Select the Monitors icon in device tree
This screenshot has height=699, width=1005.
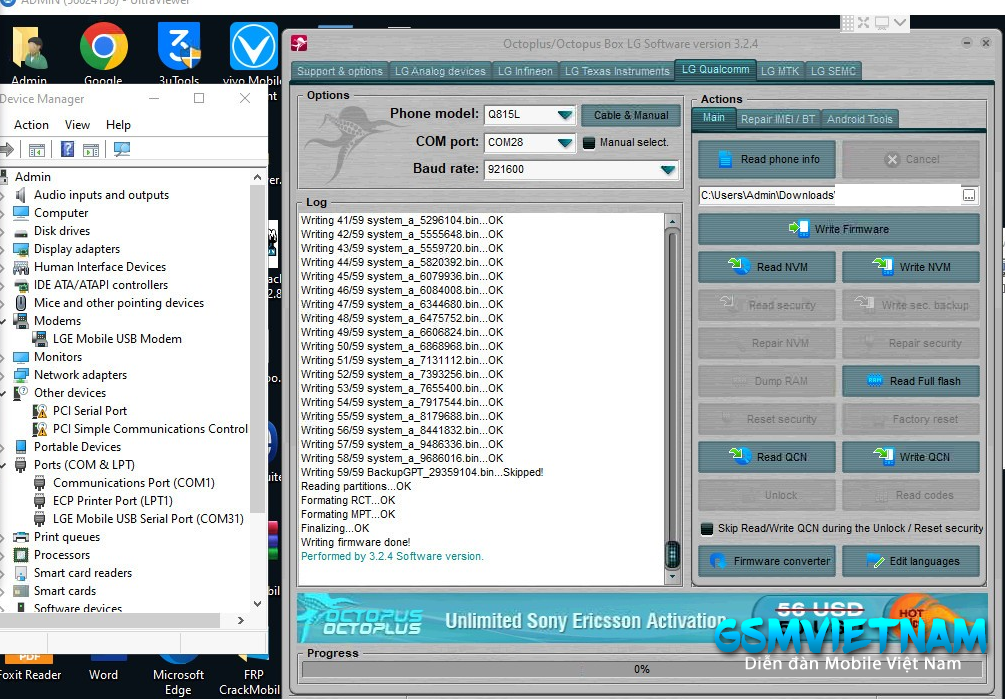tap(21, 357)
